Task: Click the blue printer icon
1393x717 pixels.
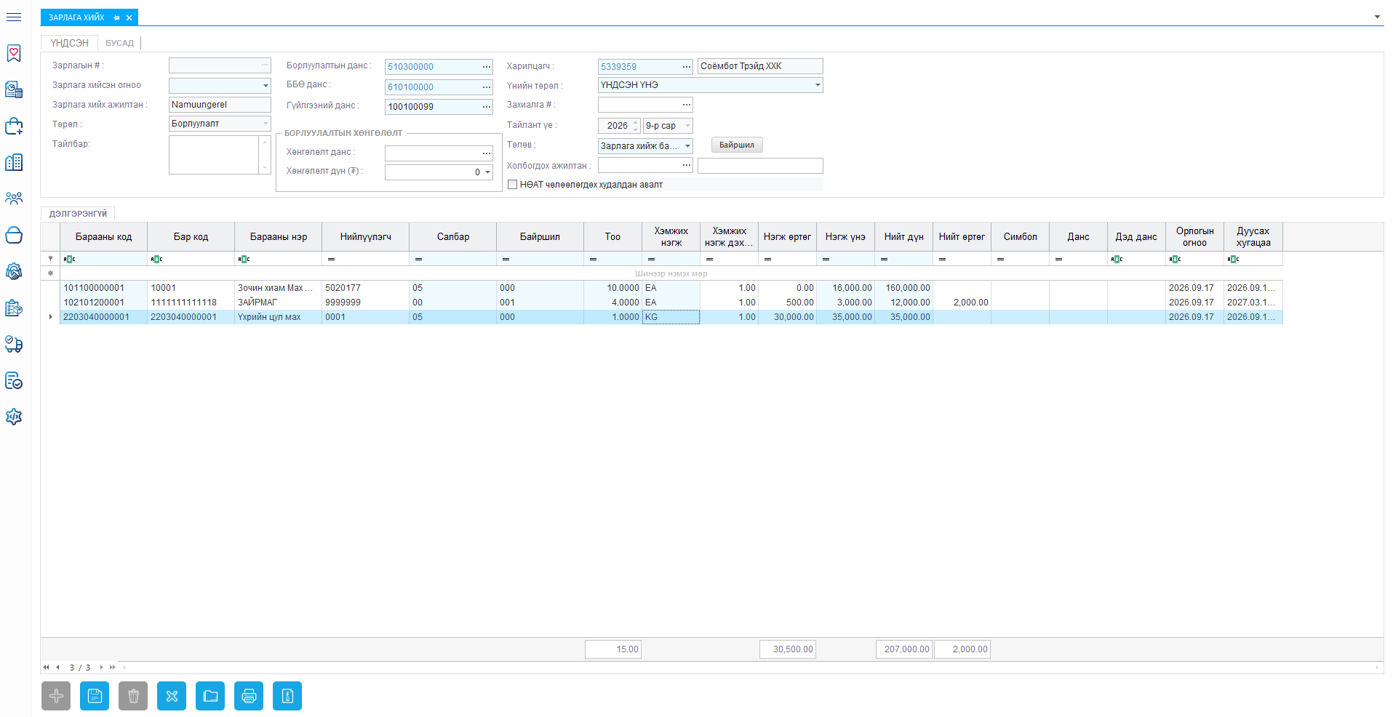Action: click(249, 696)
